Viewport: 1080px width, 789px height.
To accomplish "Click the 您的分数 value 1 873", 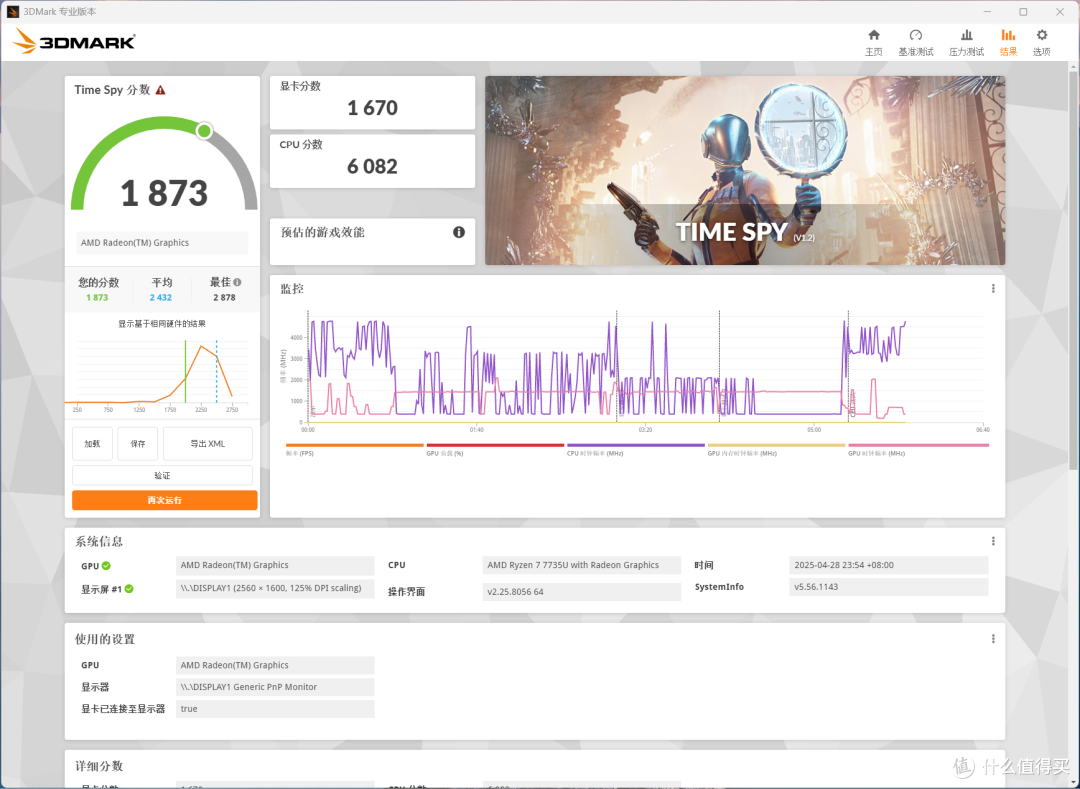I will click(97, 297).
